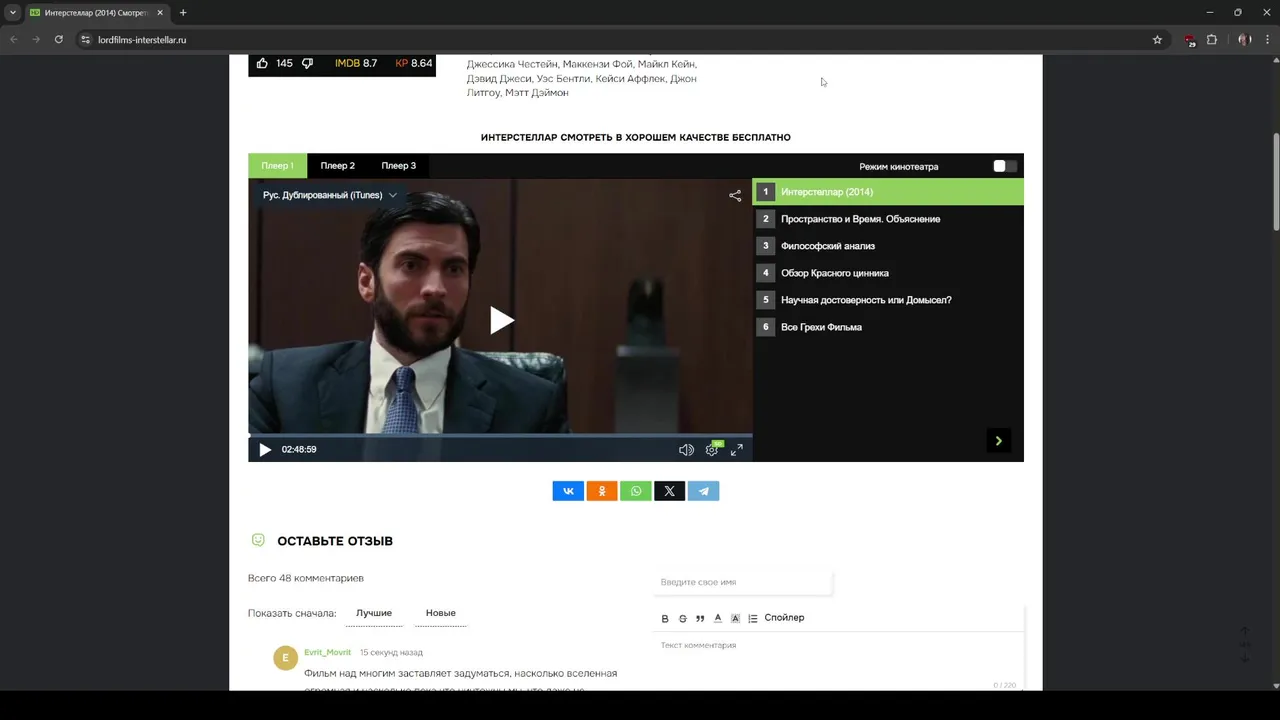Click the 02:48:59 duration text
This screenshot has width=1280, height=720.
click(x=299, y=450)
